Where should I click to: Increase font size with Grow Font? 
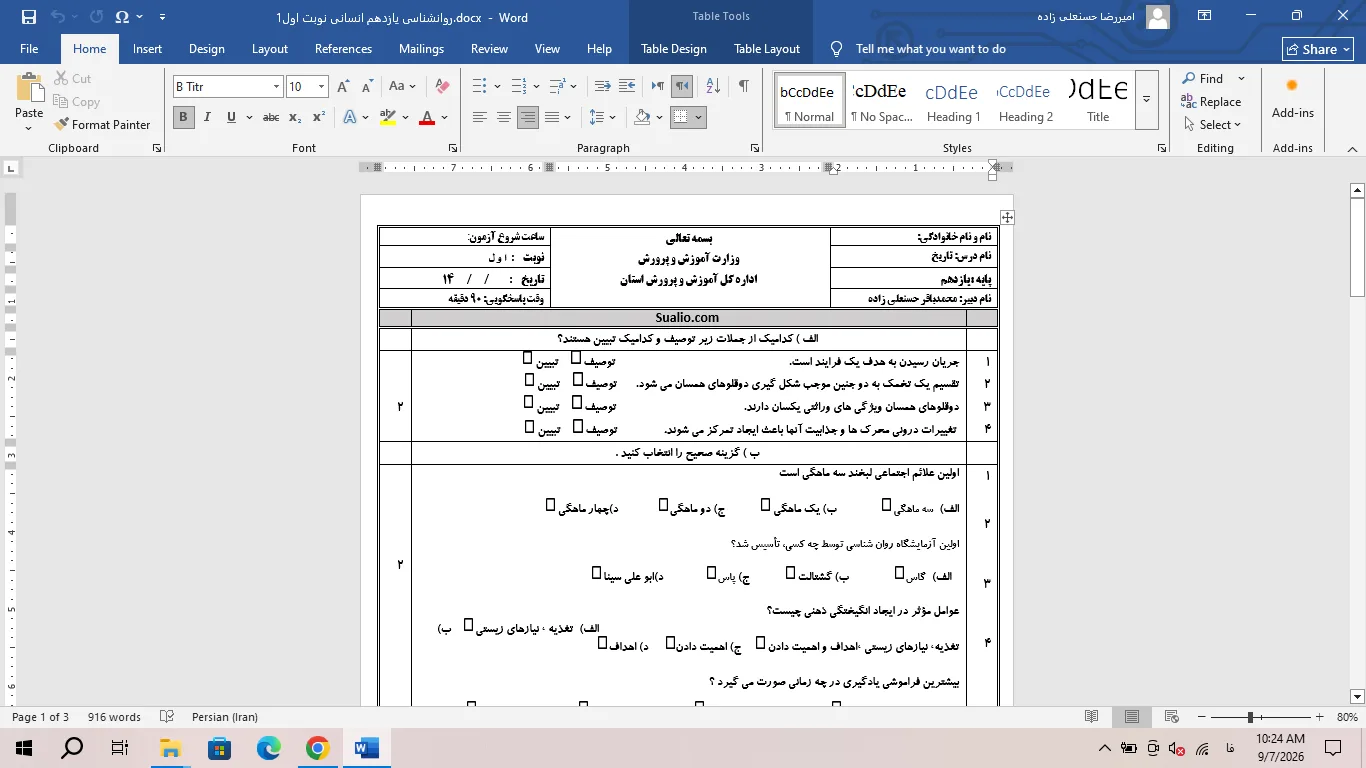point(343,87)
